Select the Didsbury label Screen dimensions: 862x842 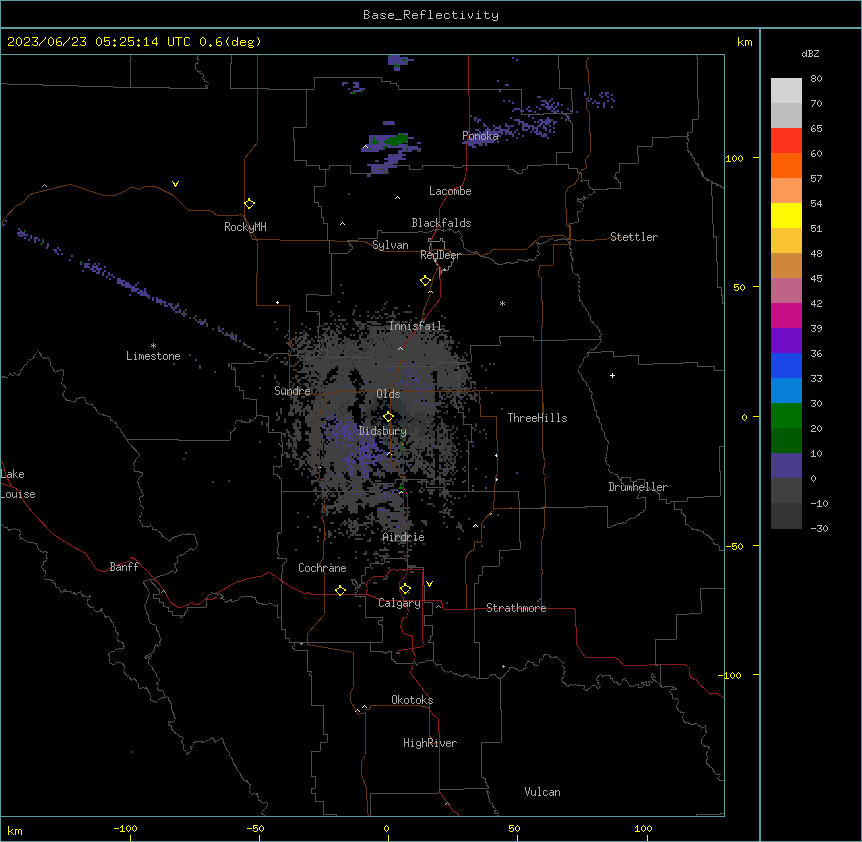click(383, 431)
